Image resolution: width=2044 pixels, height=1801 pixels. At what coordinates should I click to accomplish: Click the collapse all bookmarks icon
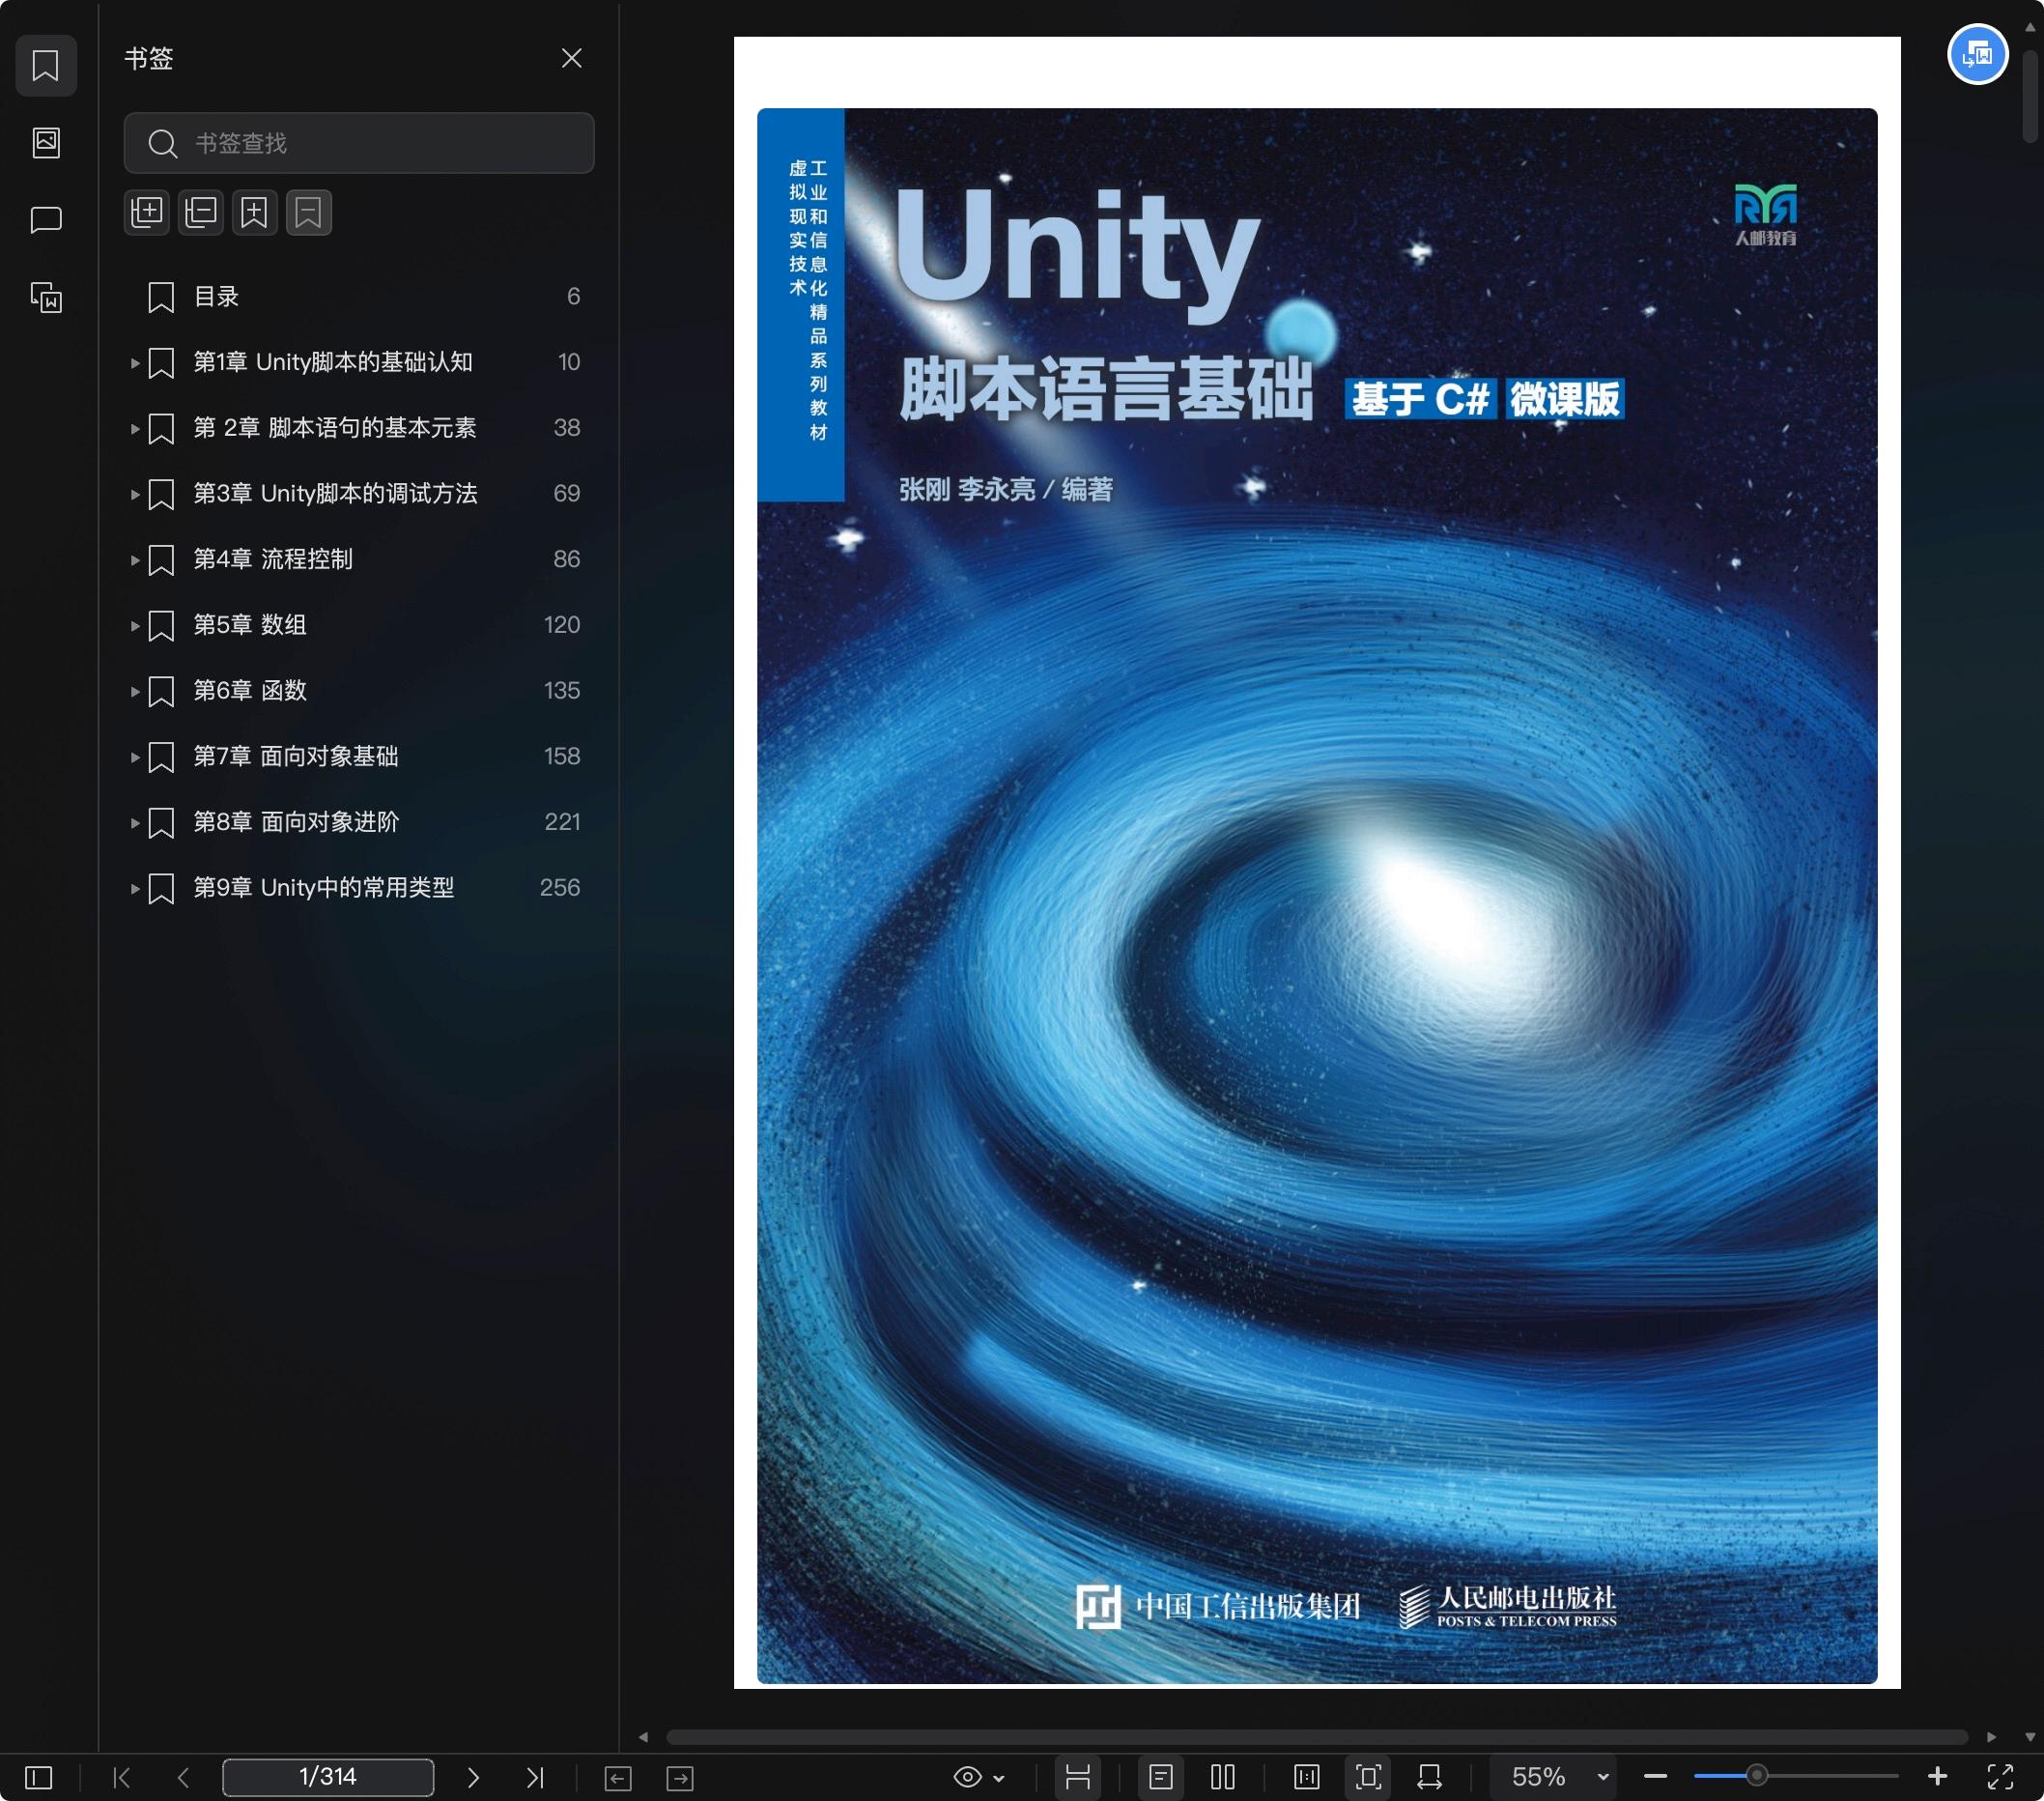tap(201, 212)
